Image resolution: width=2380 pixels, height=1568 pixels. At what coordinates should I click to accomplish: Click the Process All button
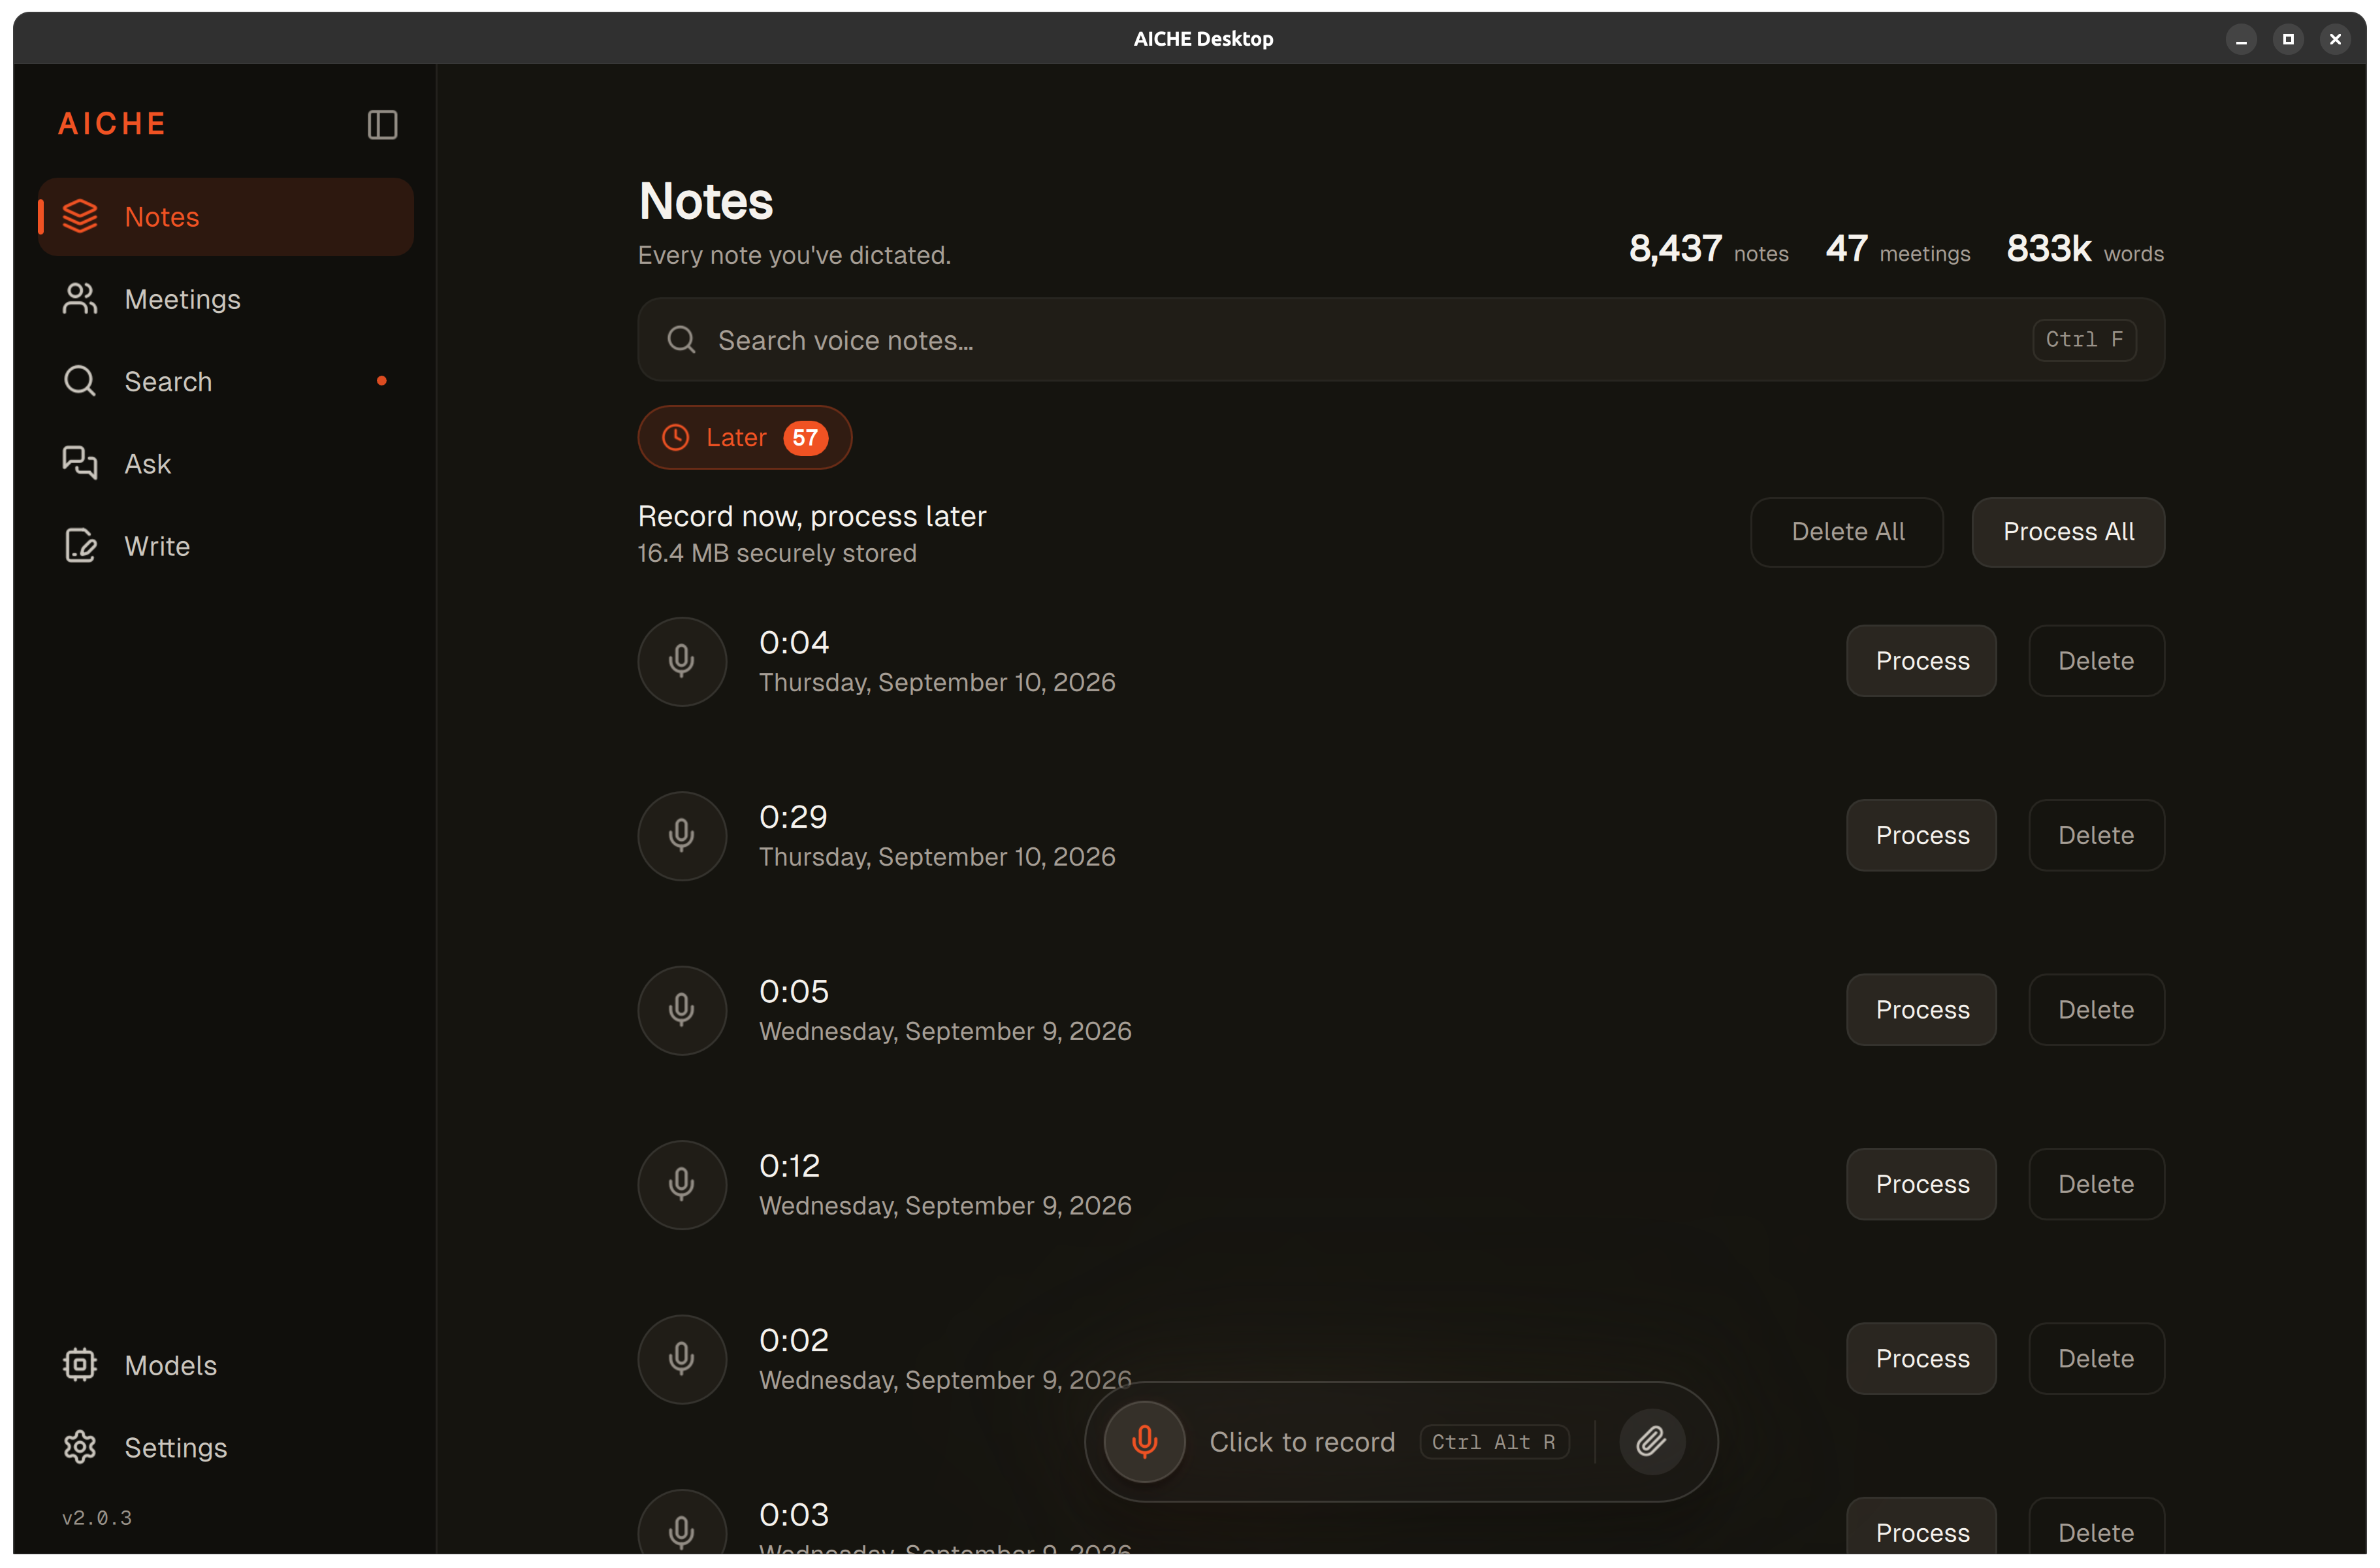point(2068,532)
